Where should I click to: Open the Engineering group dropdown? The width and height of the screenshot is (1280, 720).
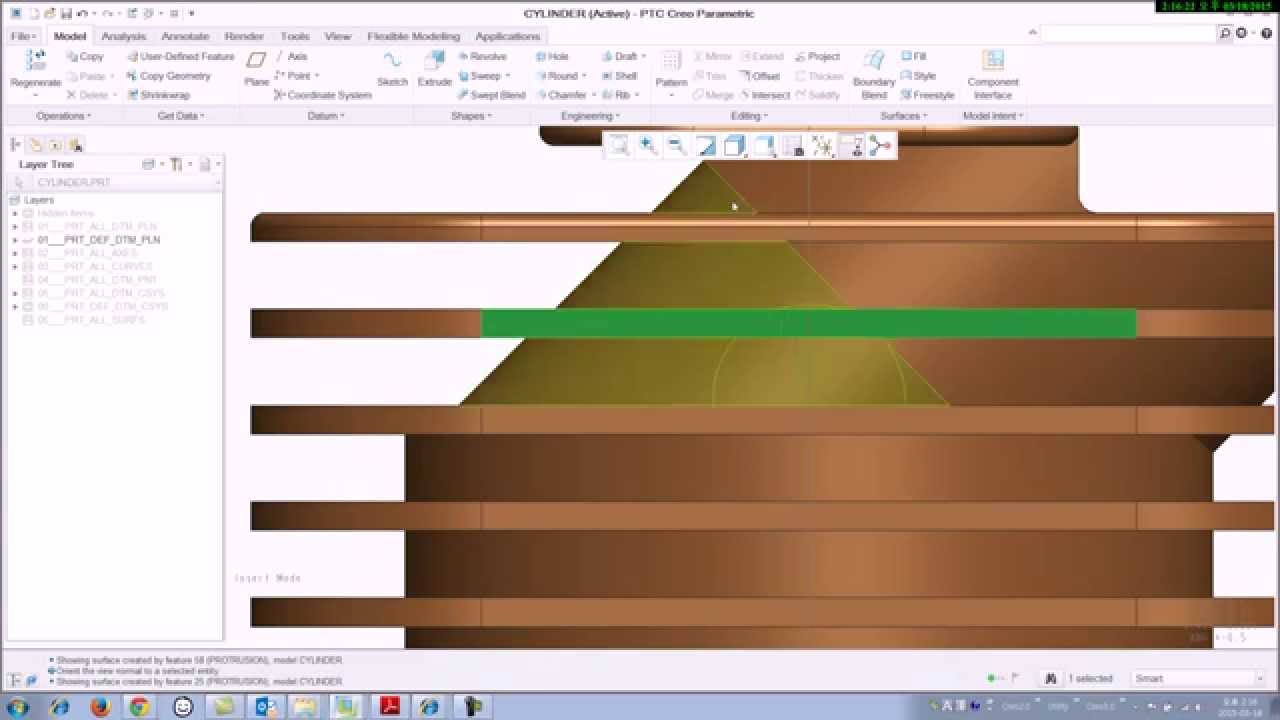[x=590, y=116]
